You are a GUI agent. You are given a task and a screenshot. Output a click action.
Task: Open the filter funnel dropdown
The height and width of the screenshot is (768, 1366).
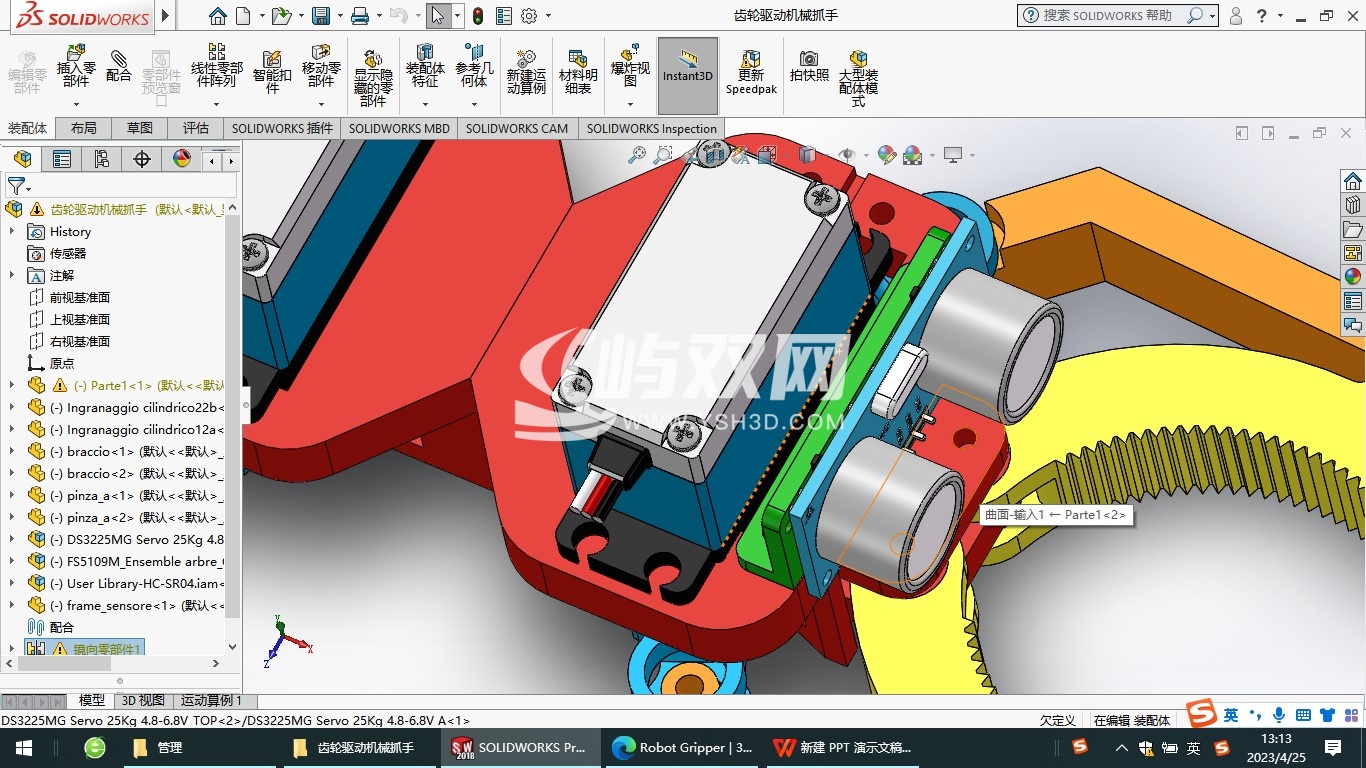click(x=19, y=186)
